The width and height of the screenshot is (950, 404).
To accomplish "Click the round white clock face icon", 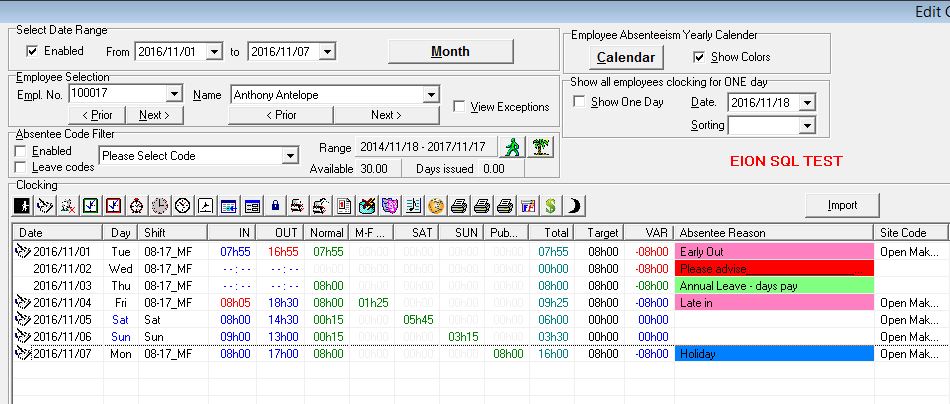I will click(x=182, y=205).
